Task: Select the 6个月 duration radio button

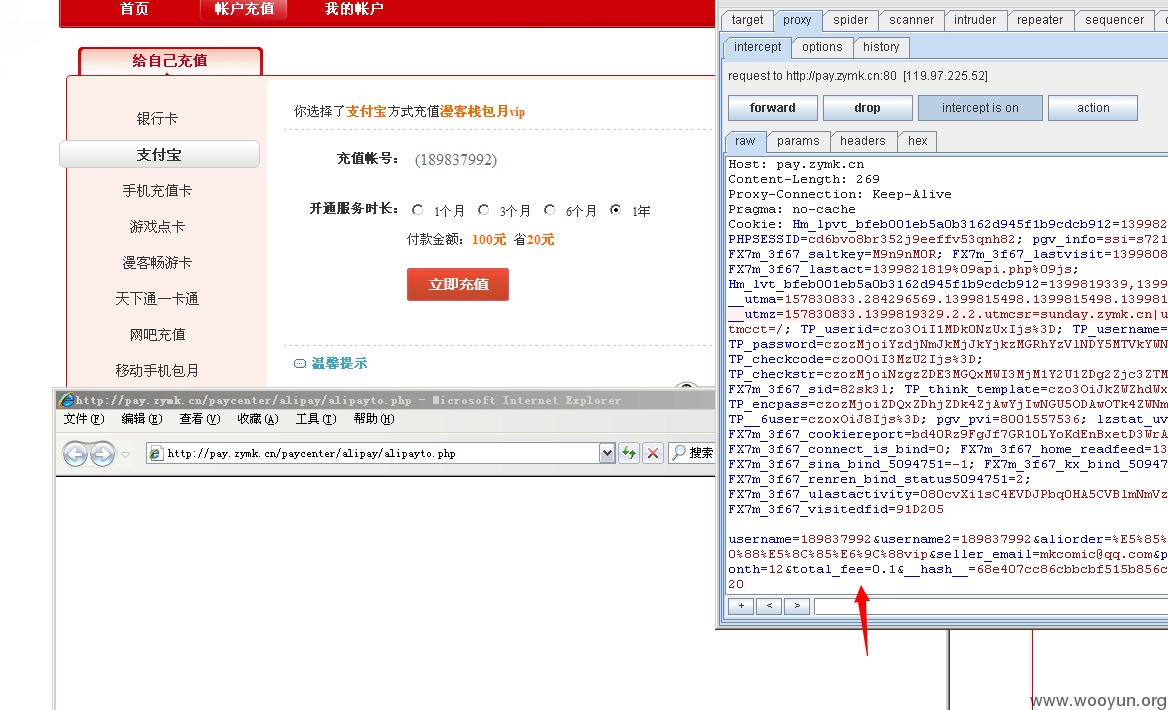Action: (550, 210)
